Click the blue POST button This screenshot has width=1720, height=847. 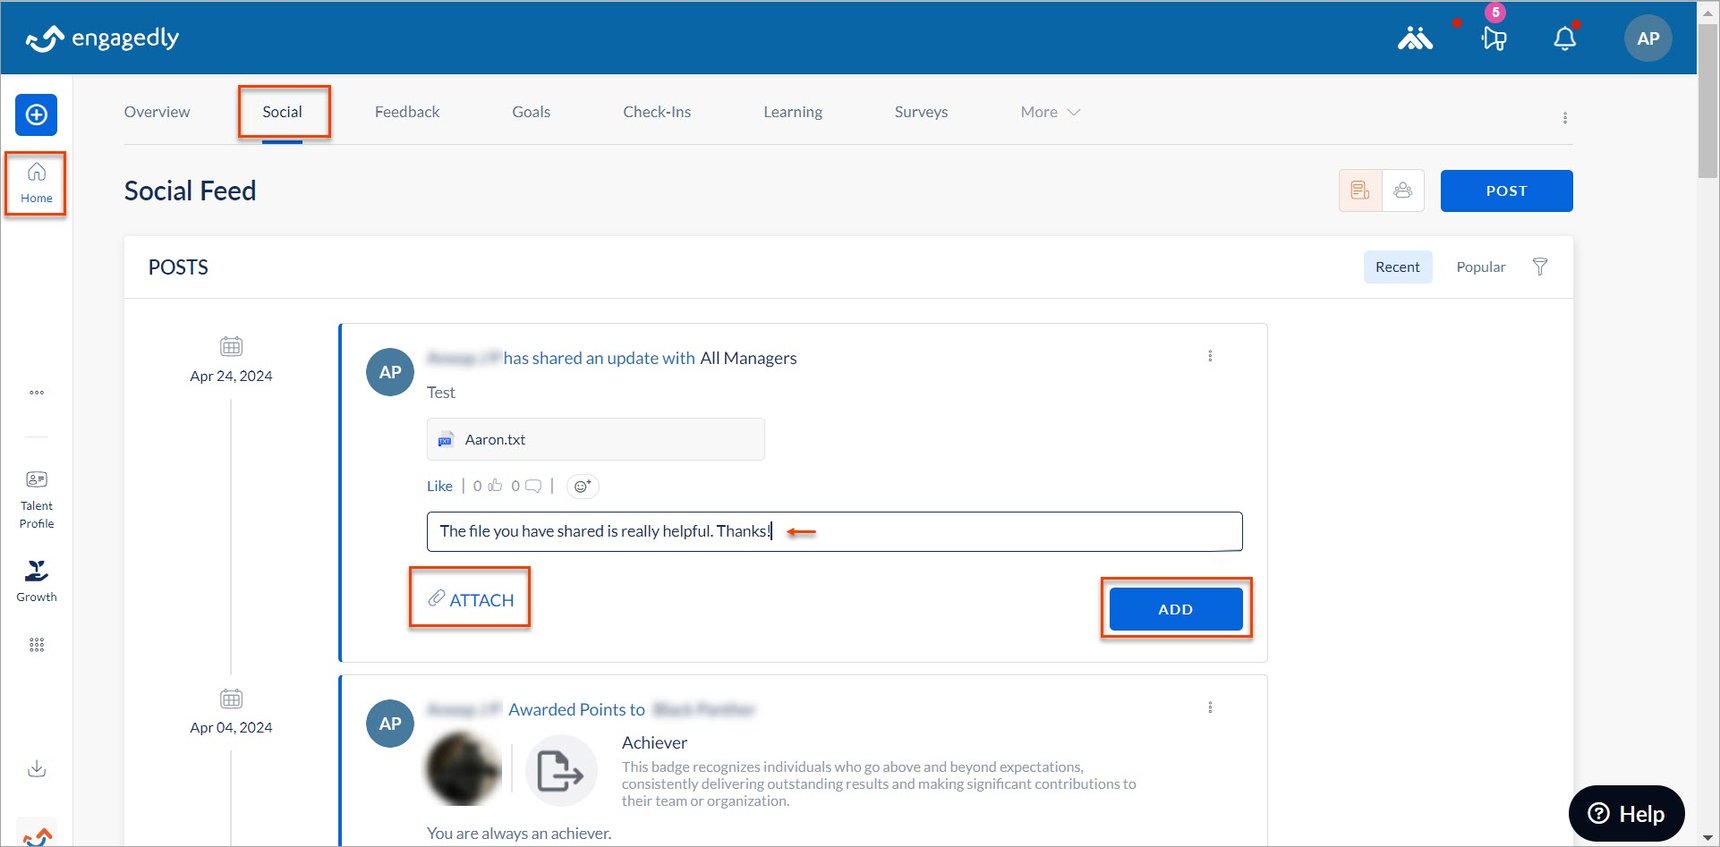[x=1506, y=191]
